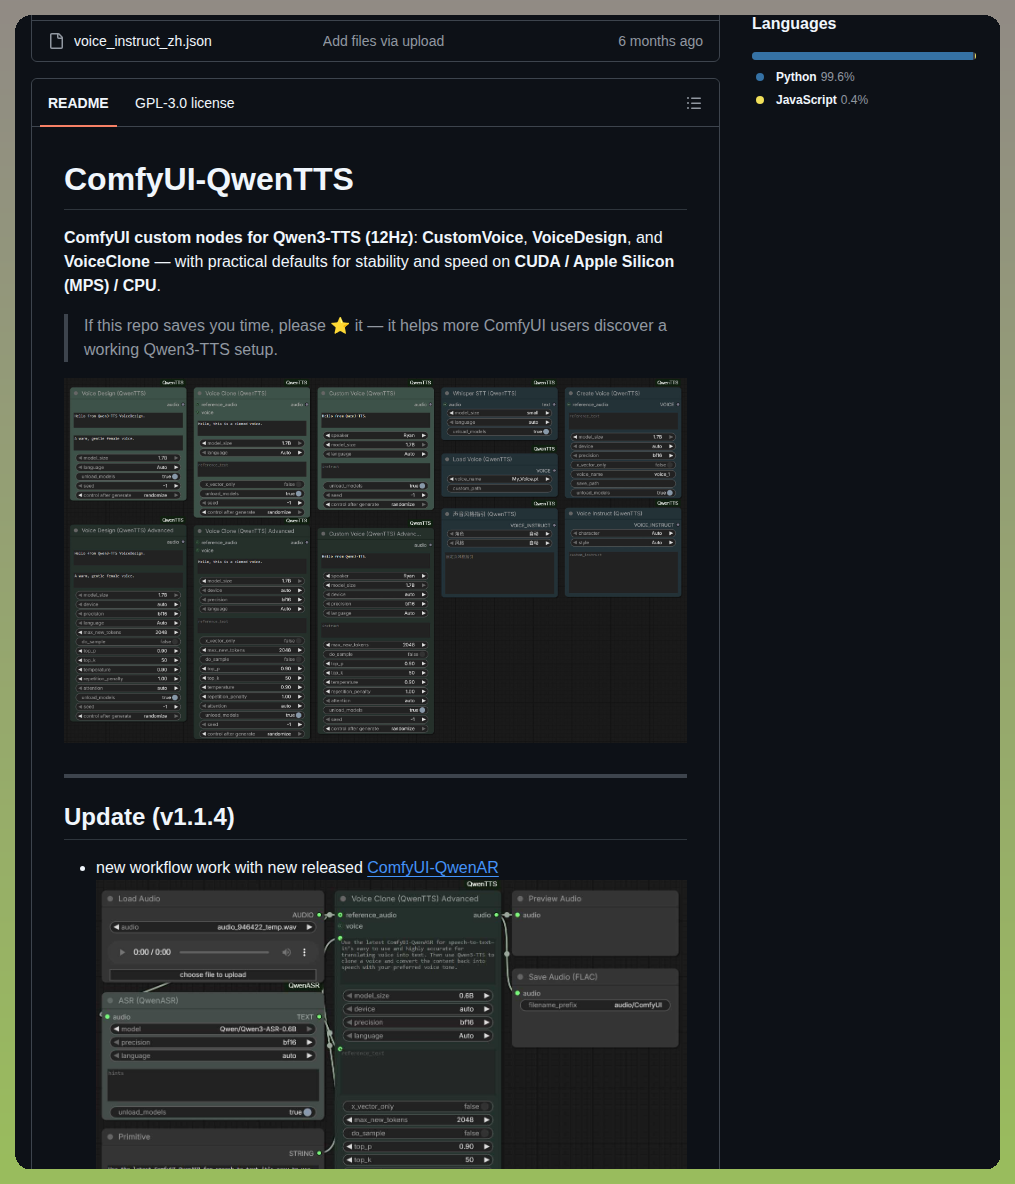1015x1184 pixels.
Task: Open the Qwen/Qwen3-ASR-0.6B model dropdown
Action: coord(213,1029)
